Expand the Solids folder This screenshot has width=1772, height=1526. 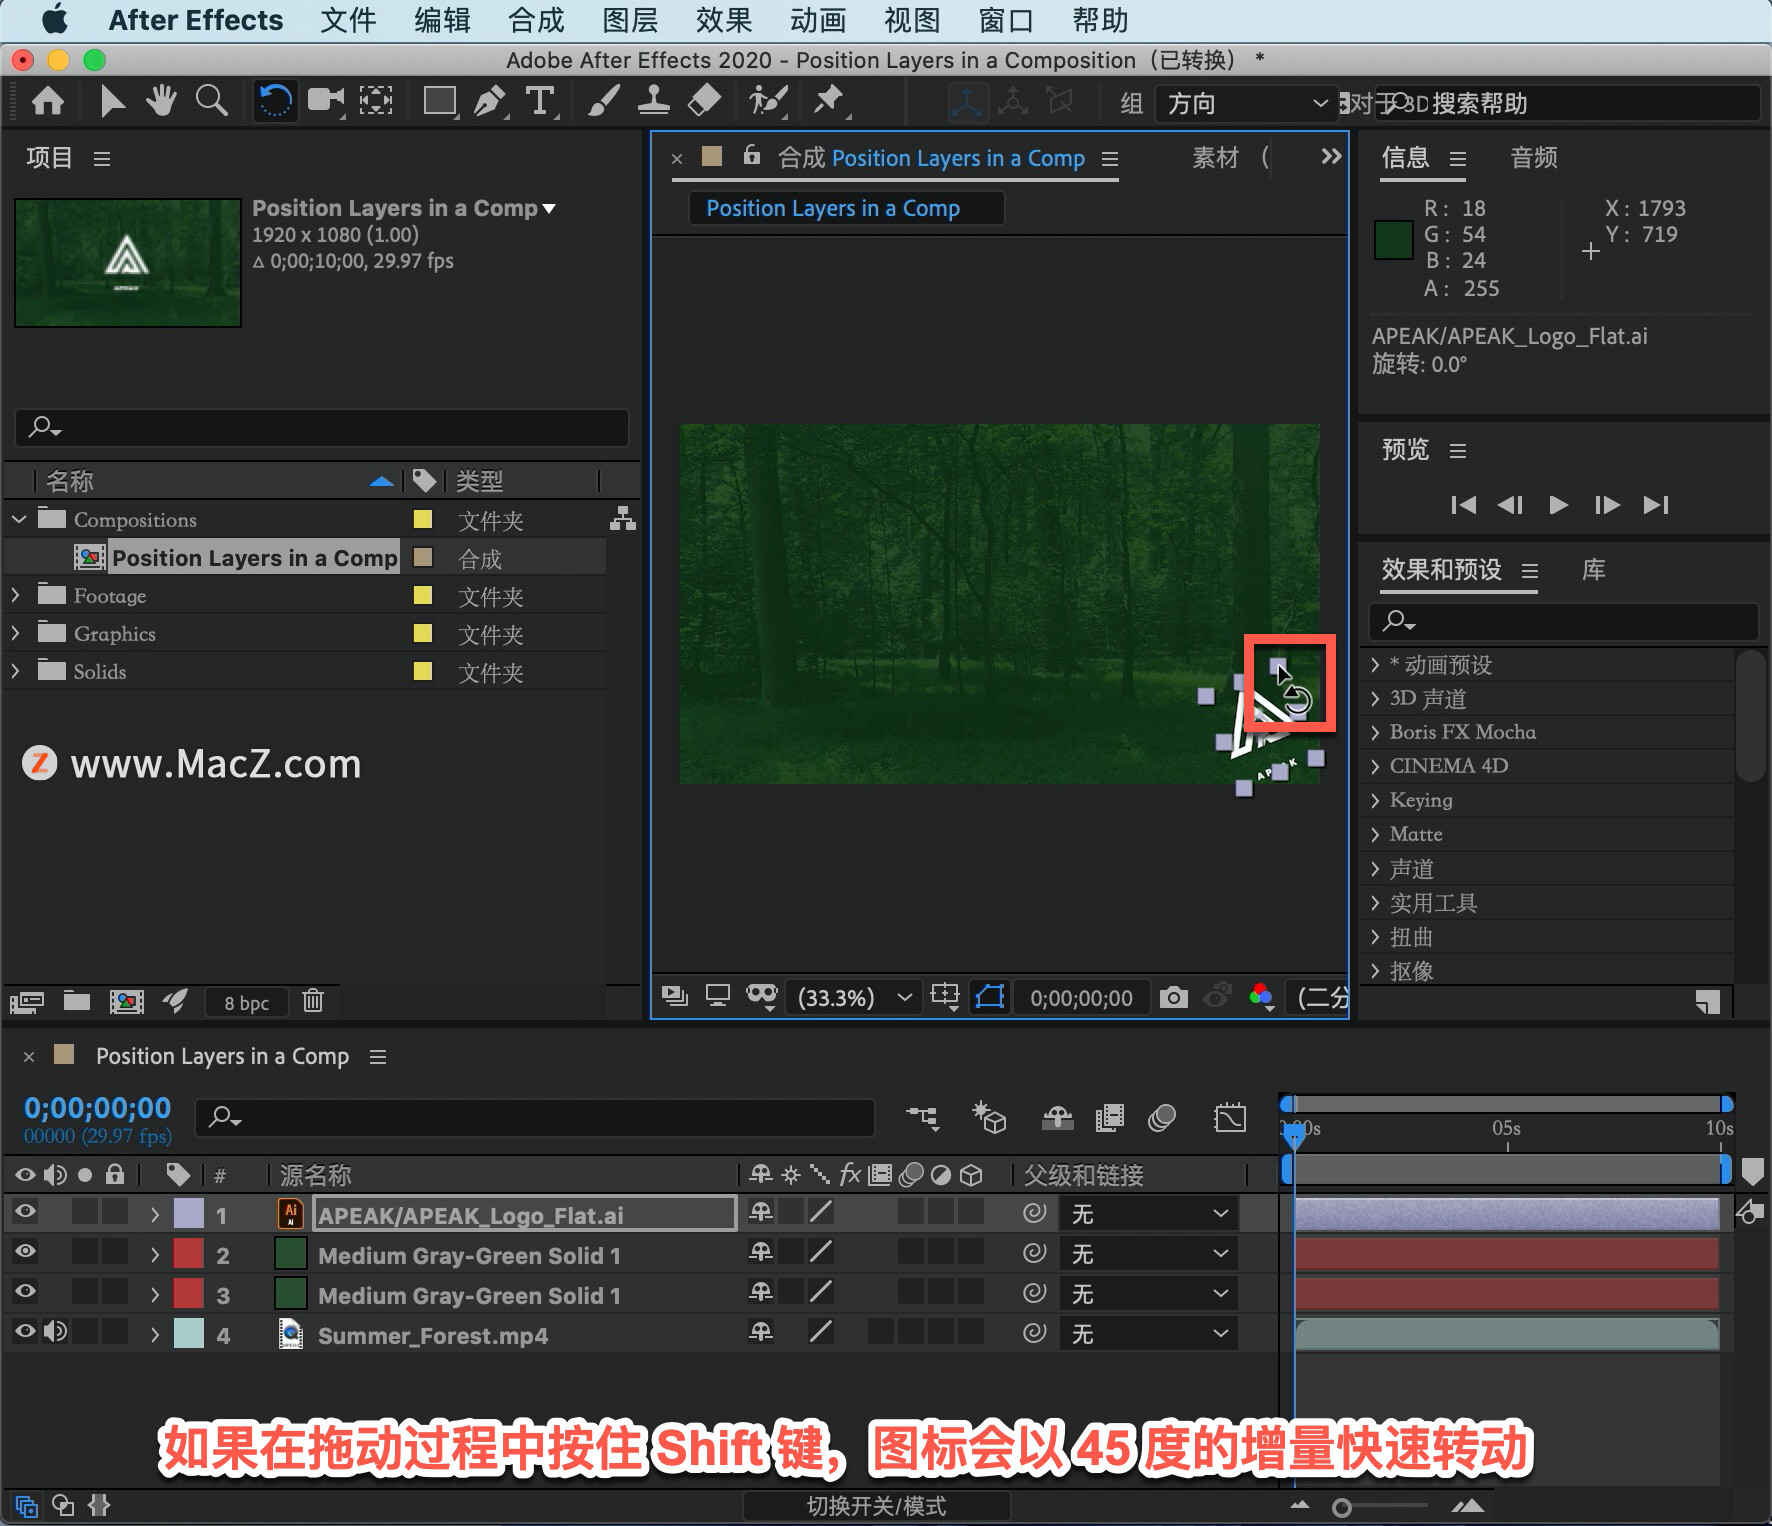[16, 671]
